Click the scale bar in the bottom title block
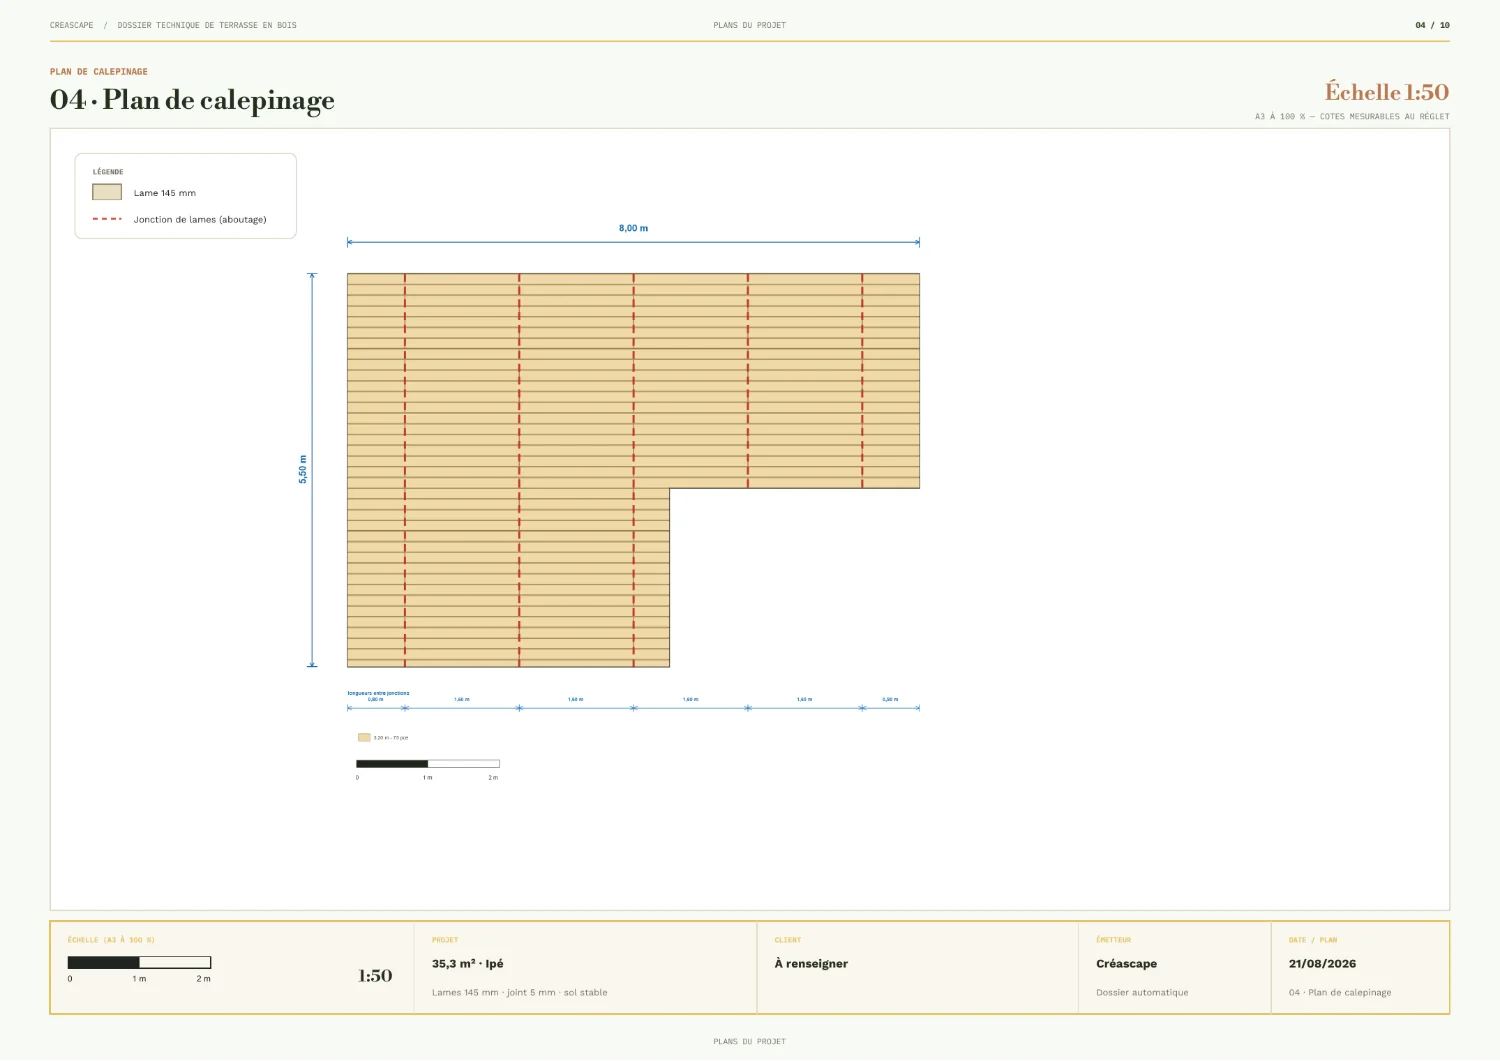1500x1061 pixels. [x=139, y=962]
